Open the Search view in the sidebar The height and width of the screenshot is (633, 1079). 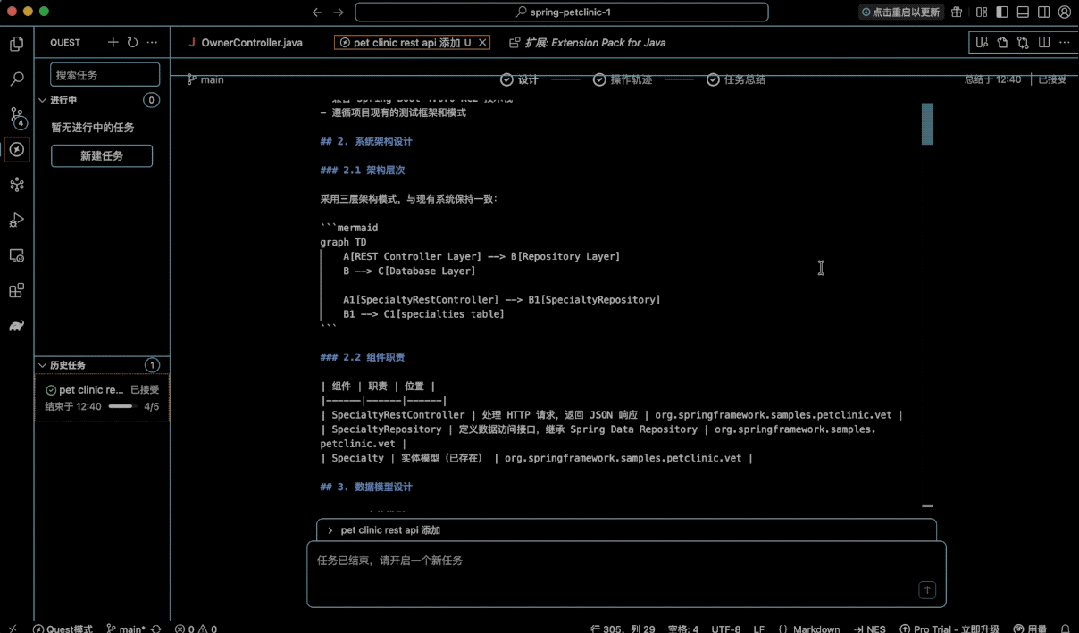[16, 79]
